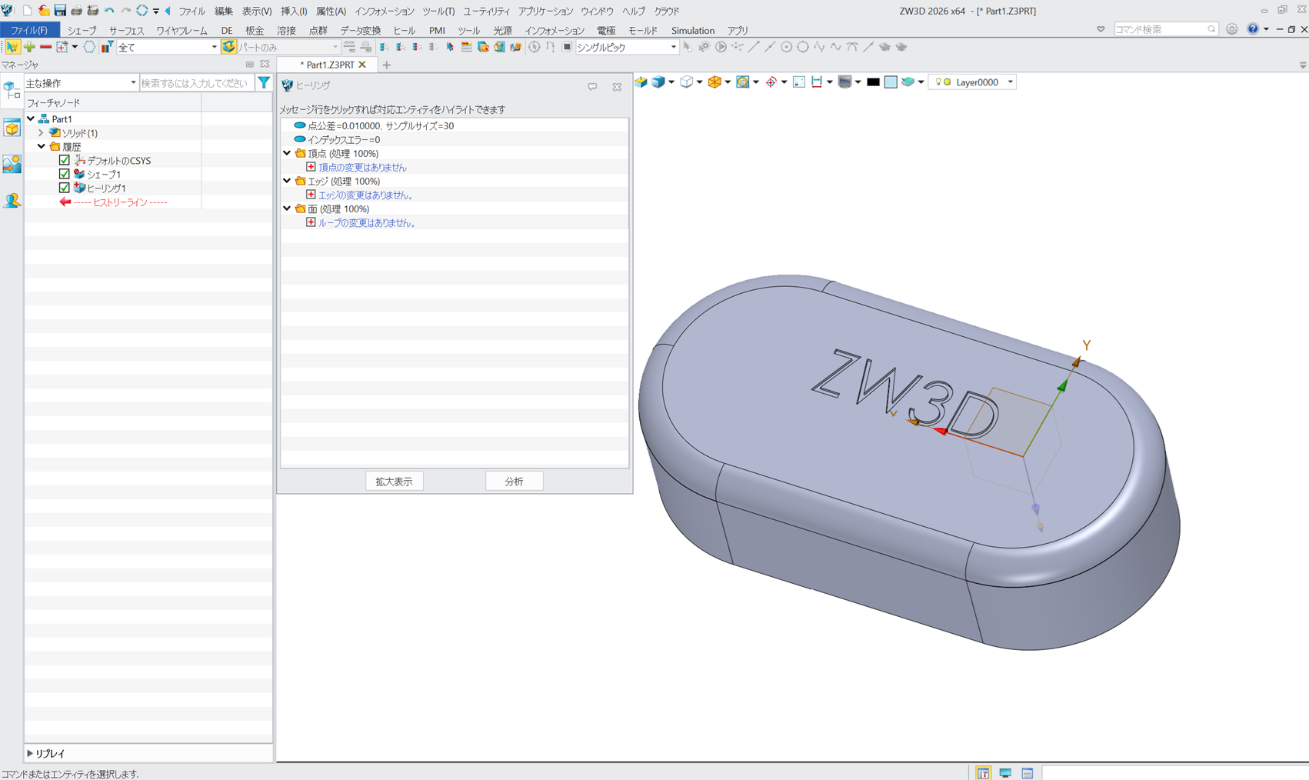Toggle the シェープ1 feature checkbox

pyautogui.click(x=64, y=174)
